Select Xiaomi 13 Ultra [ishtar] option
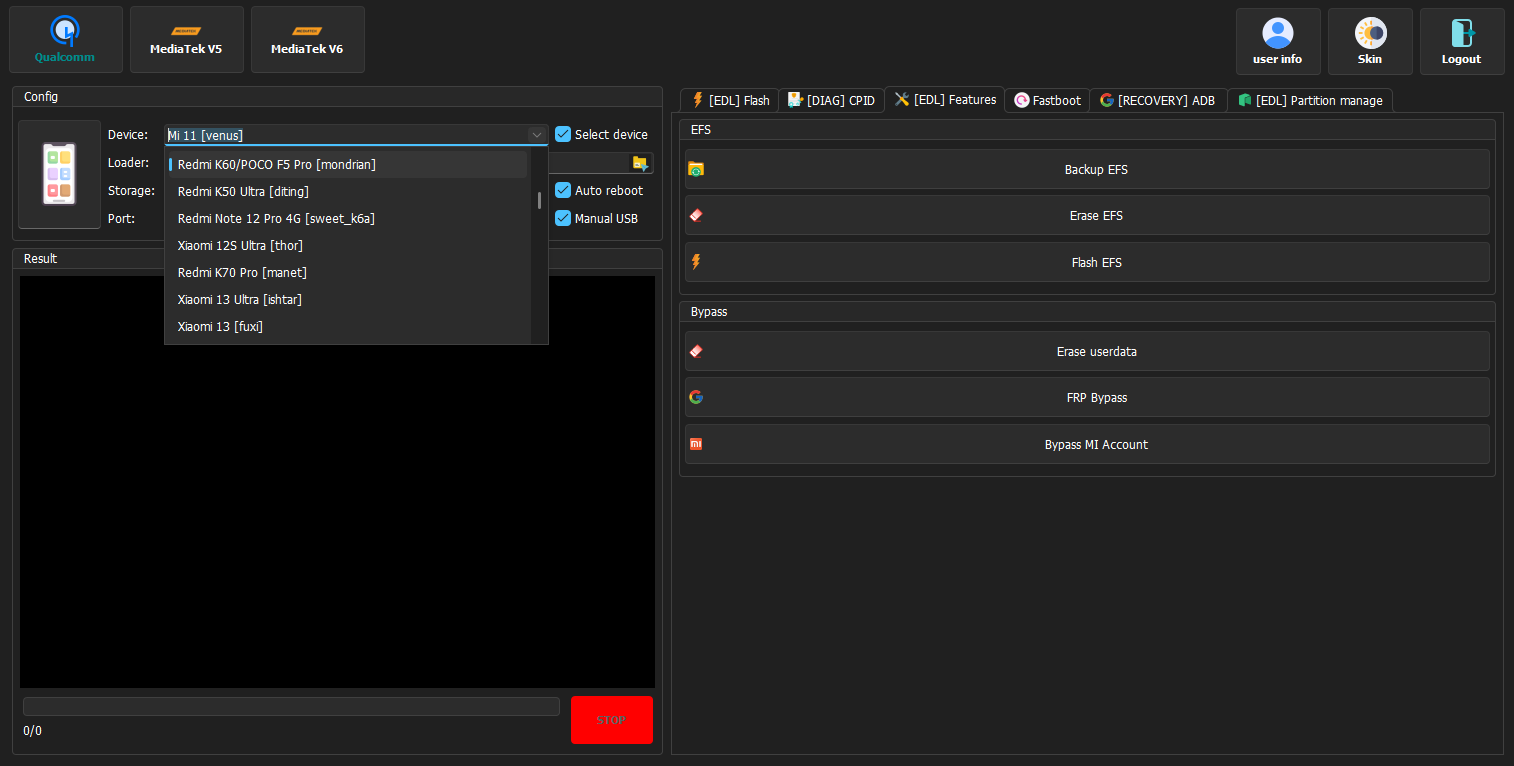Viewport: 1514px width, 766px height. coord(240,299)
